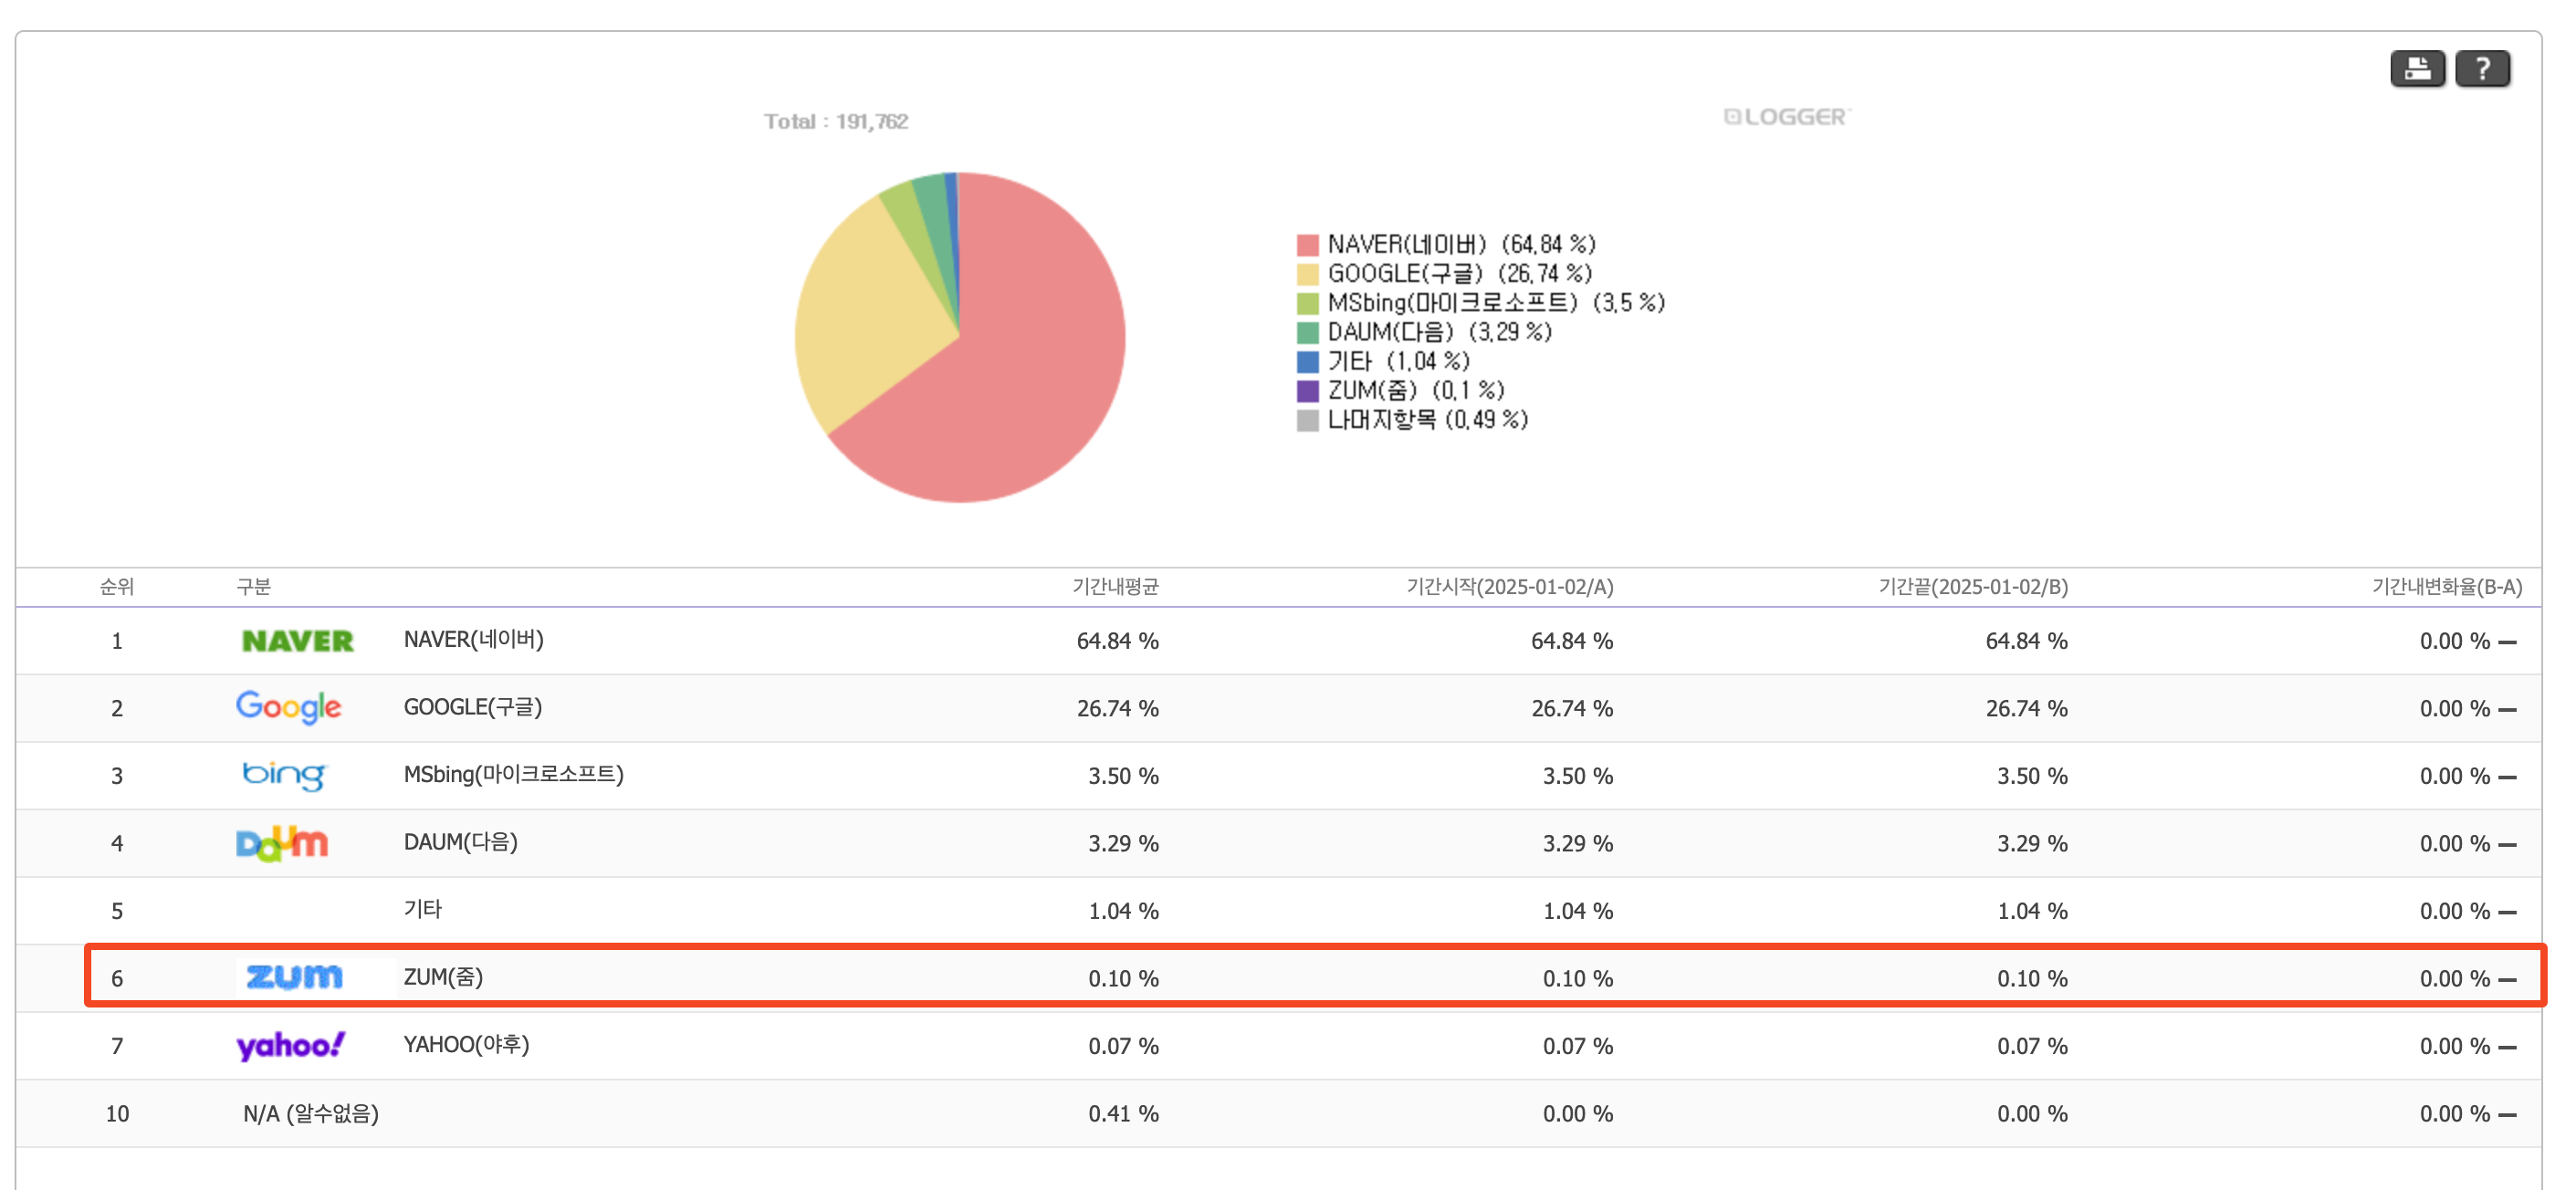Image resolution: width=2576 pixels, height=1190 pixels.
Task: Click the print icon button
Action: click(2416, 69)
